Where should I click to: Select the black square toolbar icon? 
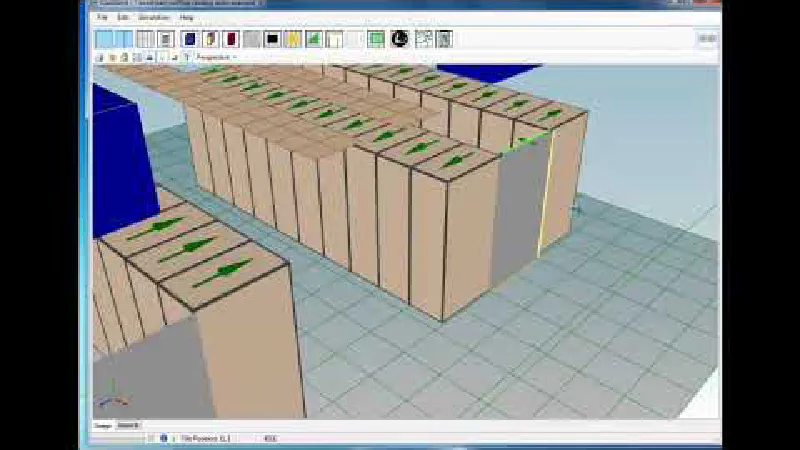click(272, 39)
